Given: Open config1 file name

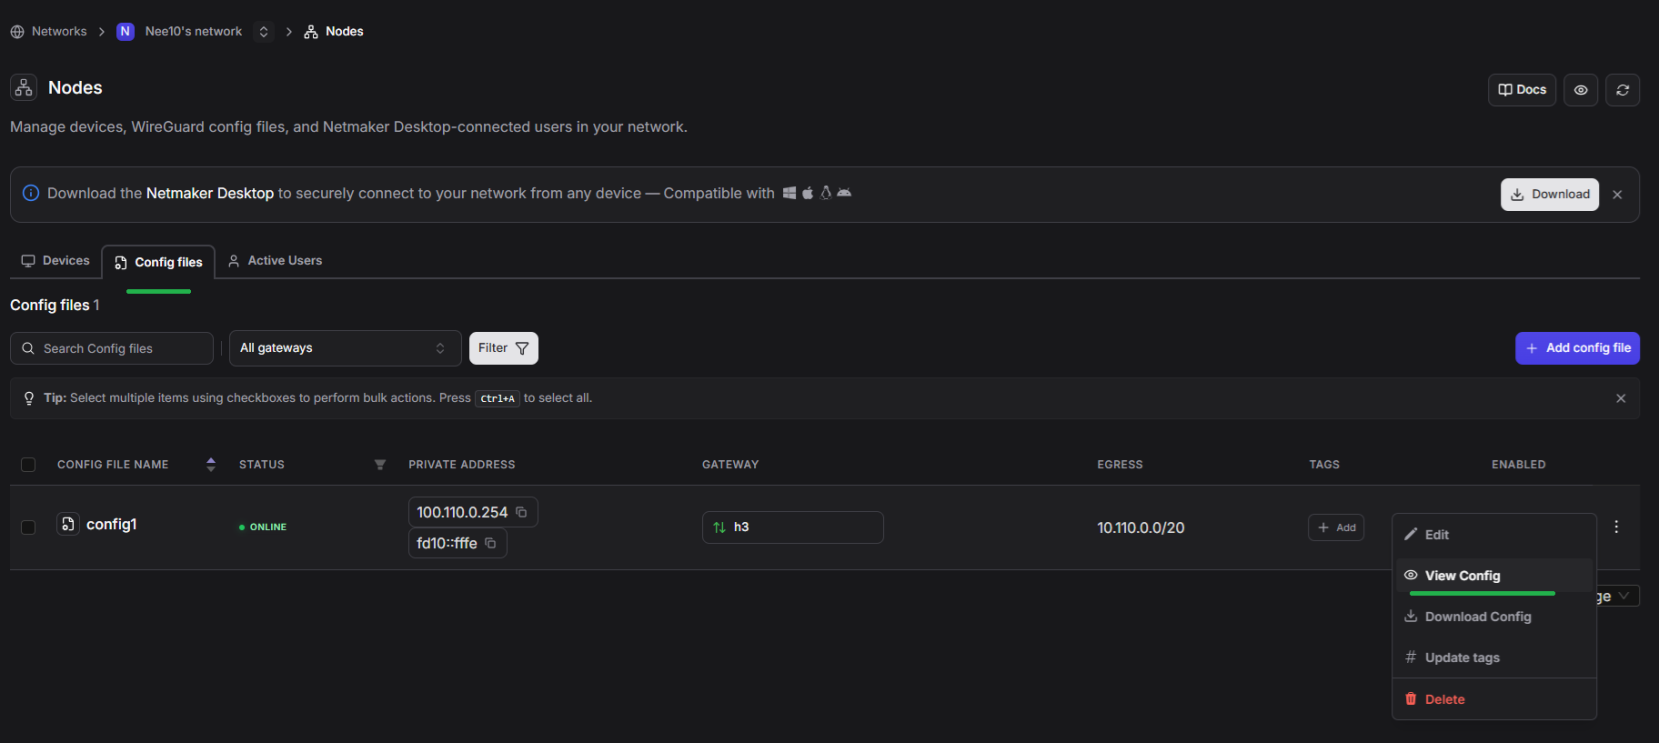Looking at the screenshot, I should point(111,524).
